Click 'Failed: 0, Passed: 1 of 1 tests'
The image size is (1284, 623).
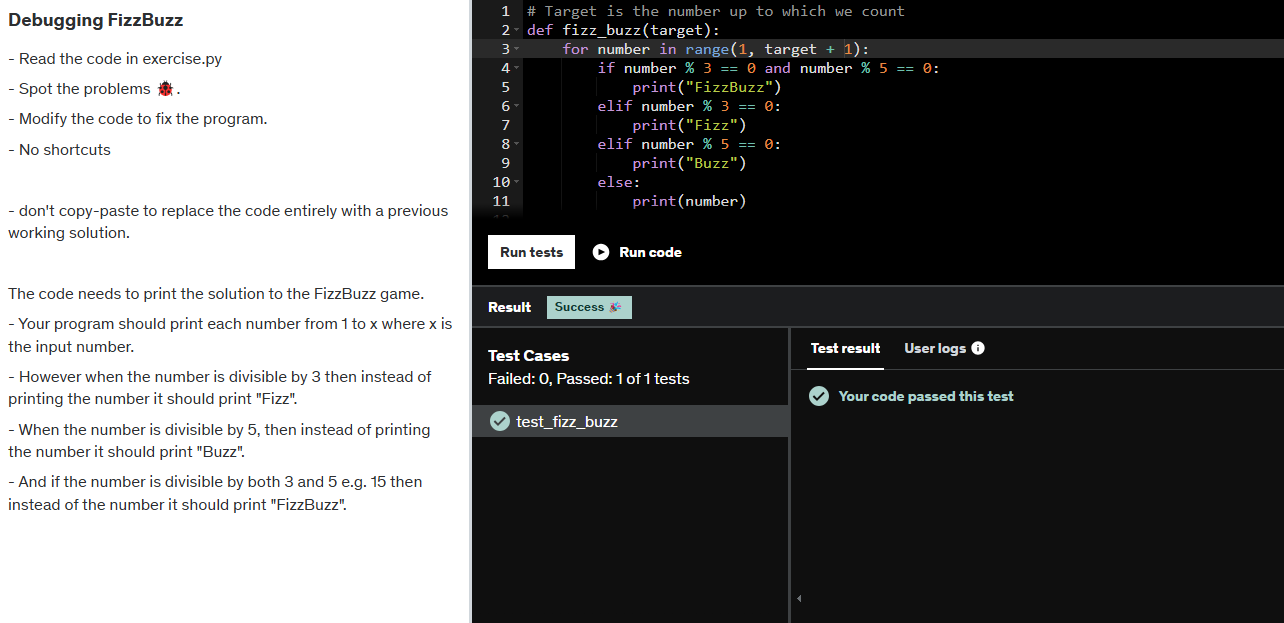pyautogui.click(x=588, y=379)
